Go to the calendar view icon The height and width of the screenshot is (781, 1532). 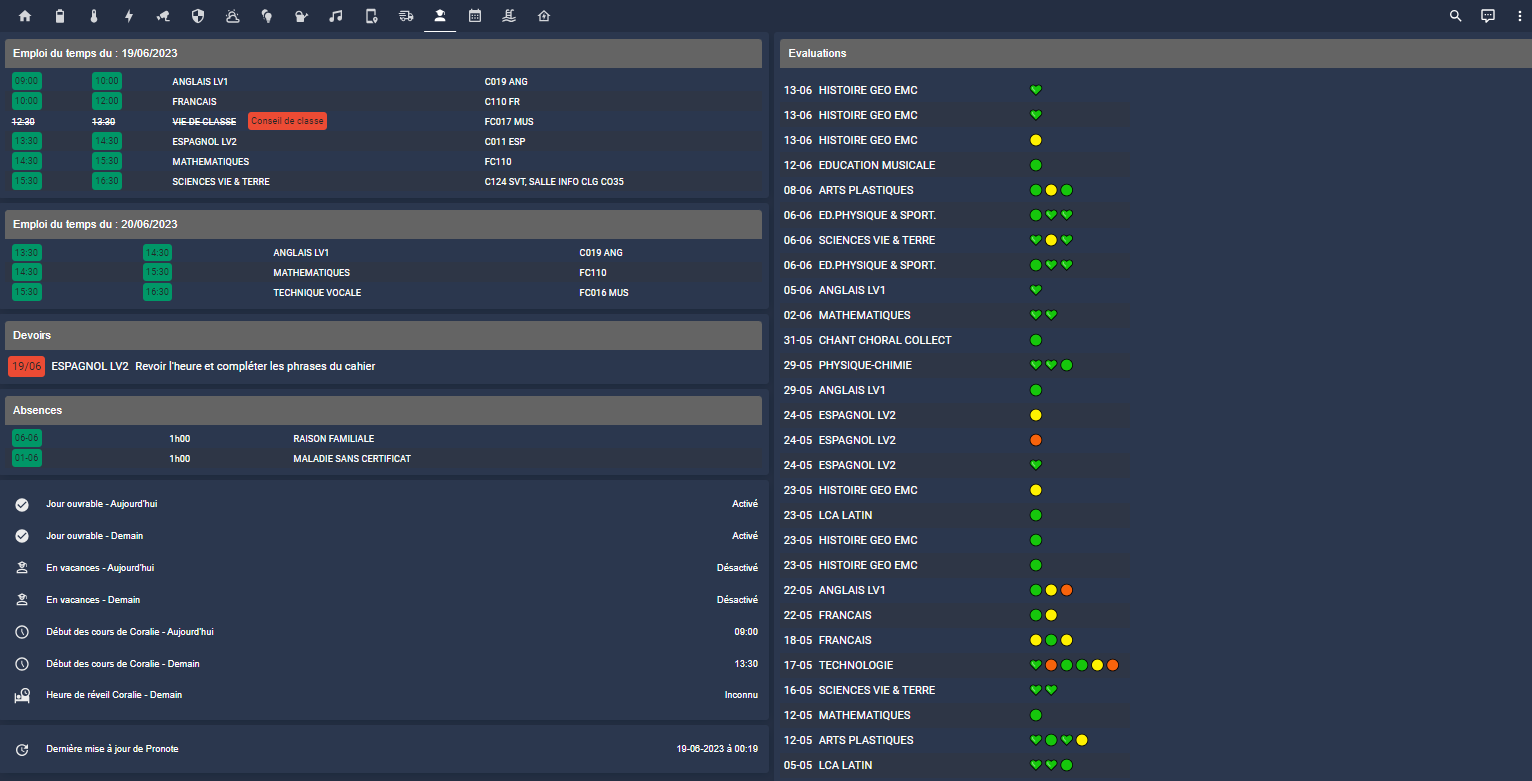475,16
